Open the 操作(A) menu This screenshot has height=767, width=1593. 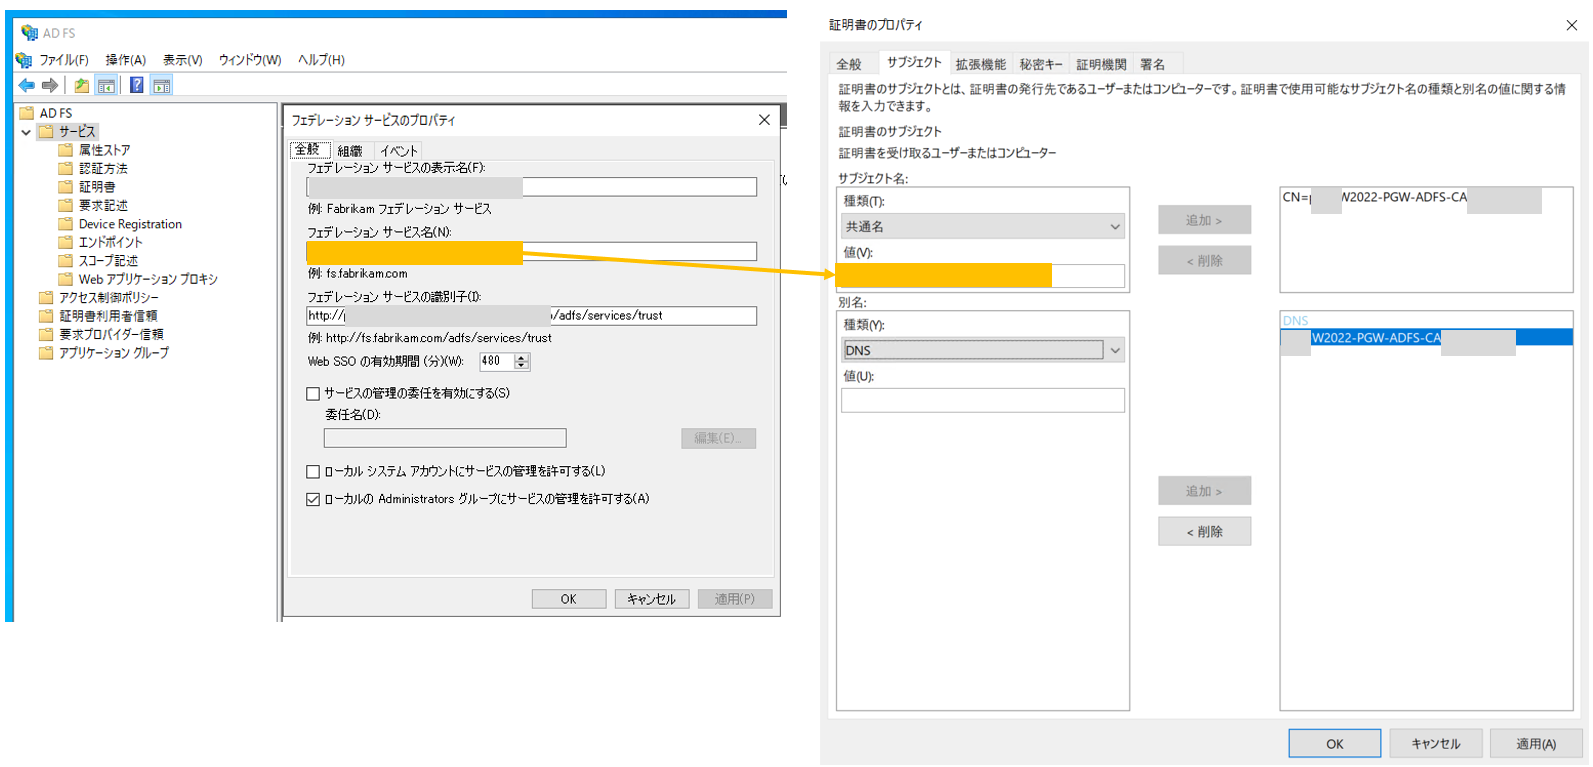click(x=126, y=60)
